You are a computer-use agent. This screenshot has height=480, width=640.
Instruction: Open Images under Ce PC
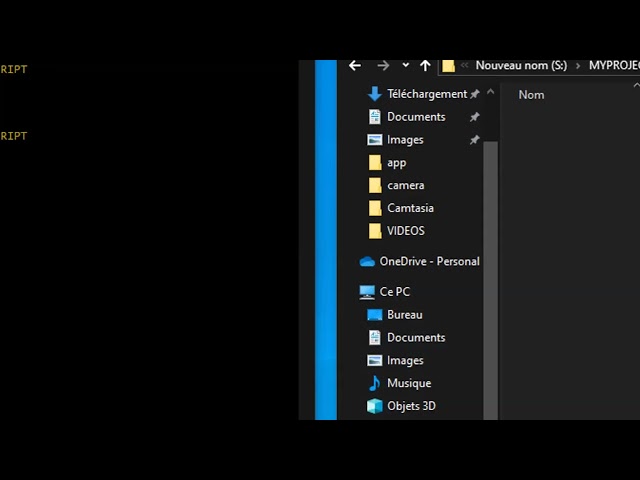[x=405, y=361]
